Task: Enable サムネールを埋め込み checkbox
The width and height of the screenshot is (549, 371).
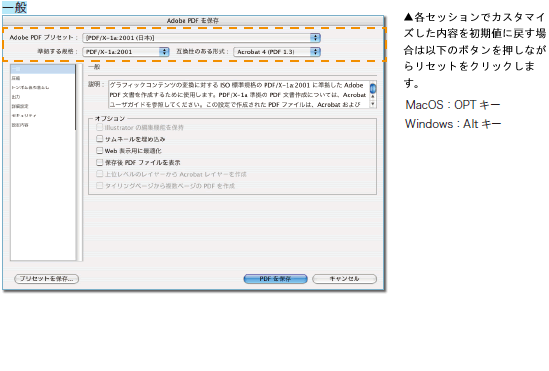Action: tap(99, 139)
